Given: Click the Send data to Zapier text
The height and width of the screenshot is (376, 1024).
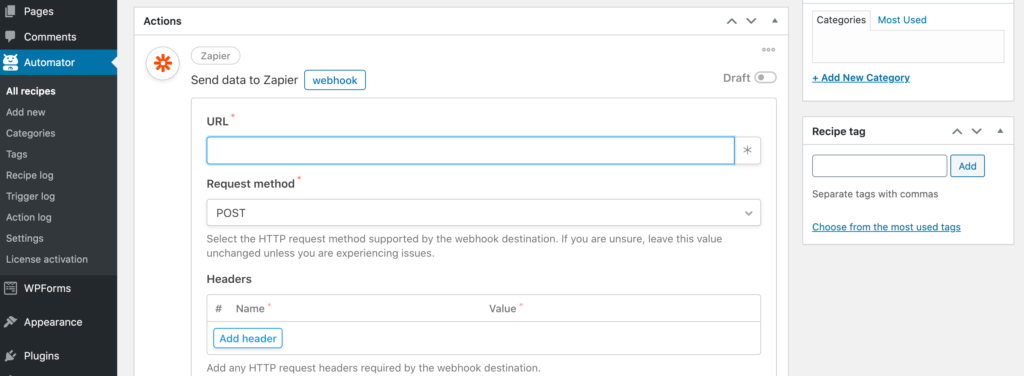Looking at the screenshot, I should coord(244,80).
